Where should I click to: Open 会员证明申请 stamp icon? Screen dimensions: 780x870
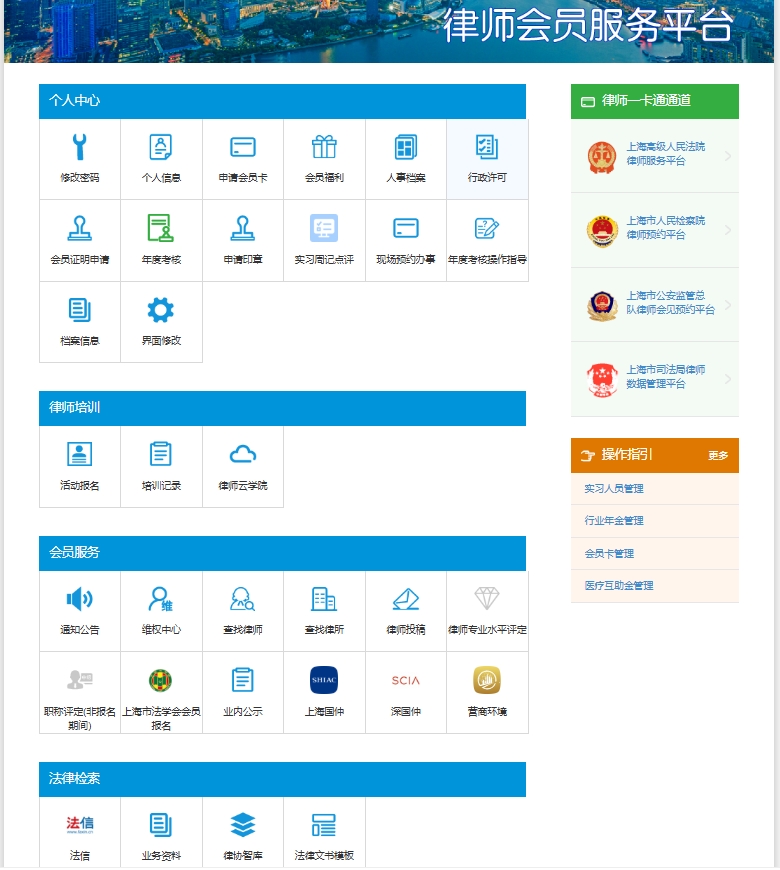[79, 228]
